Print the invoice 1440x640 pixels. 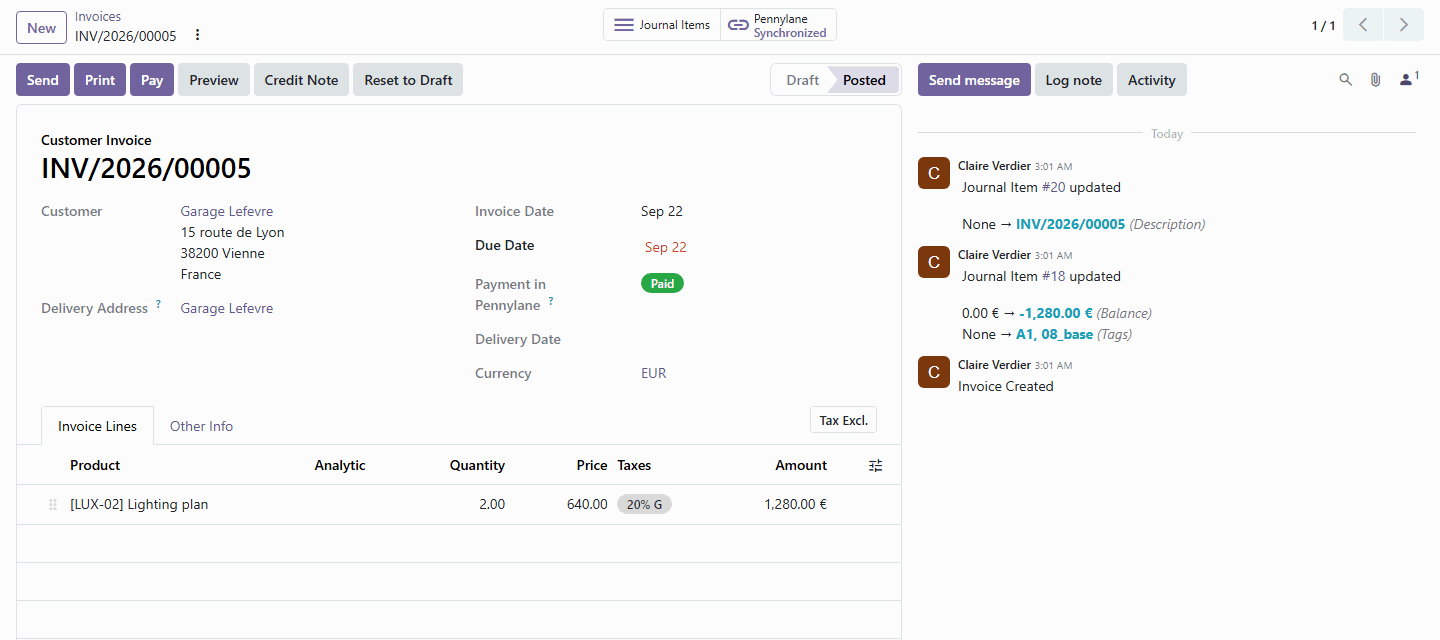click(x=100, y=80)
